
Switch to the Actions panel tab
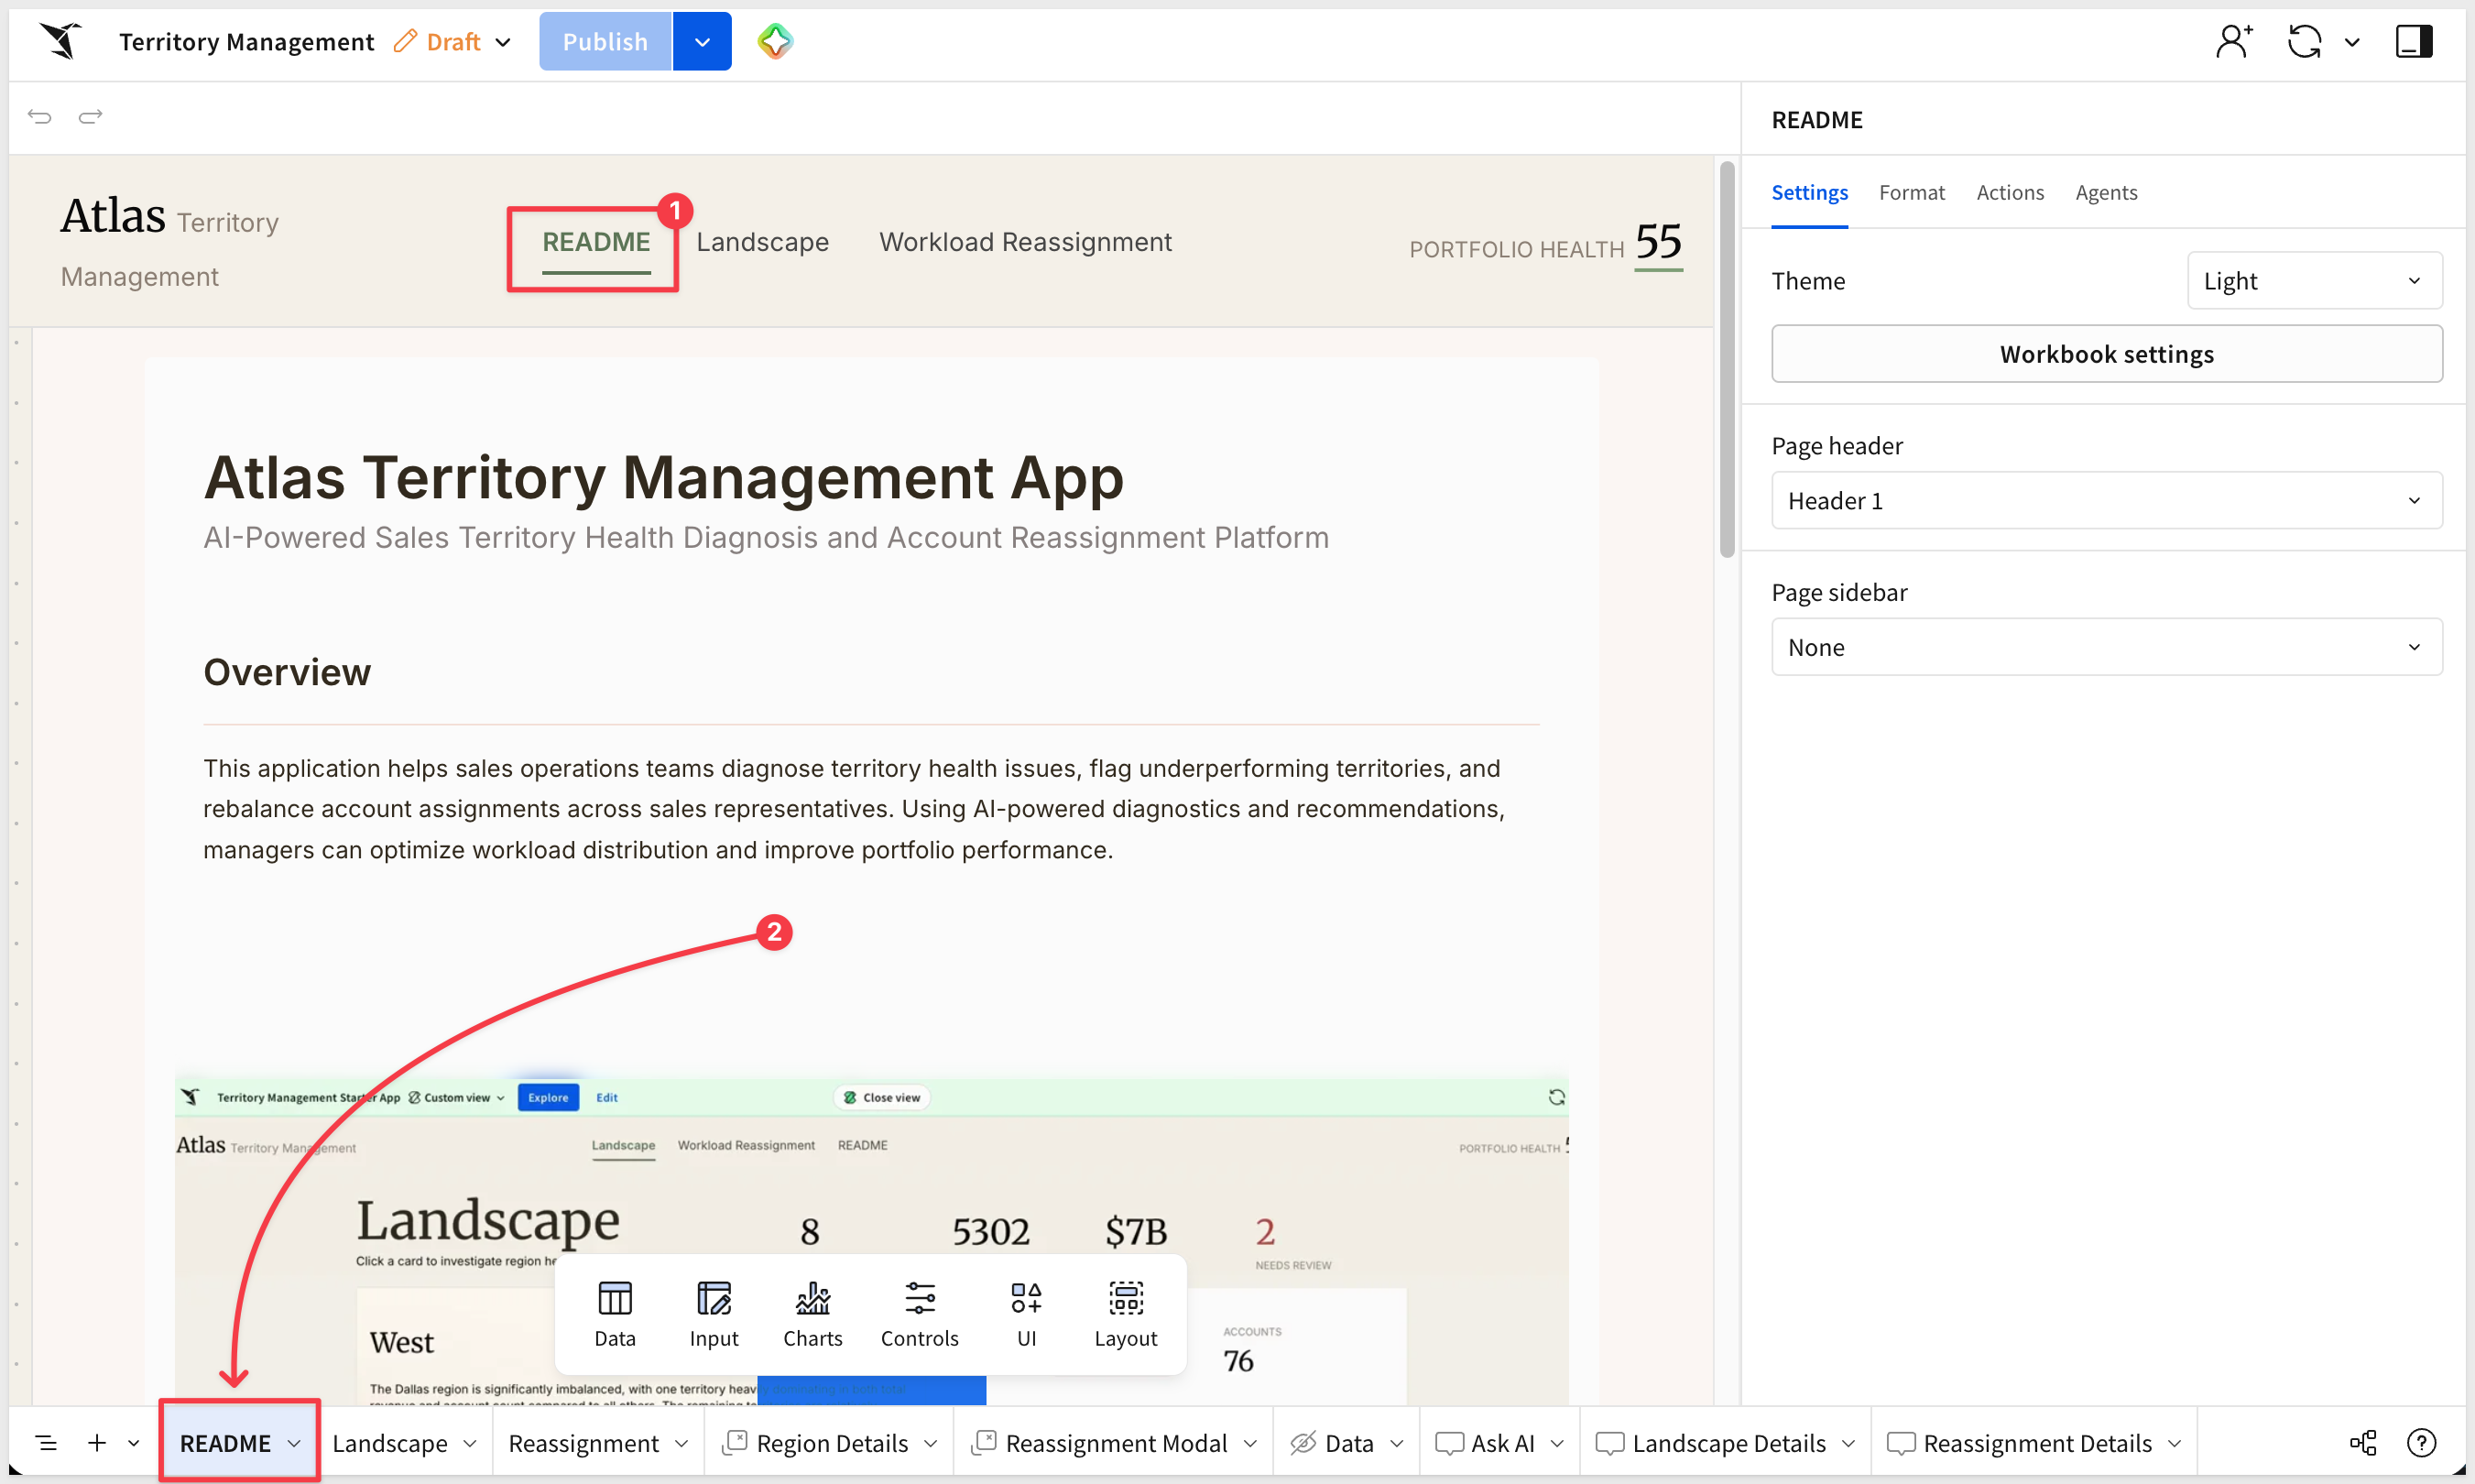2010,192
